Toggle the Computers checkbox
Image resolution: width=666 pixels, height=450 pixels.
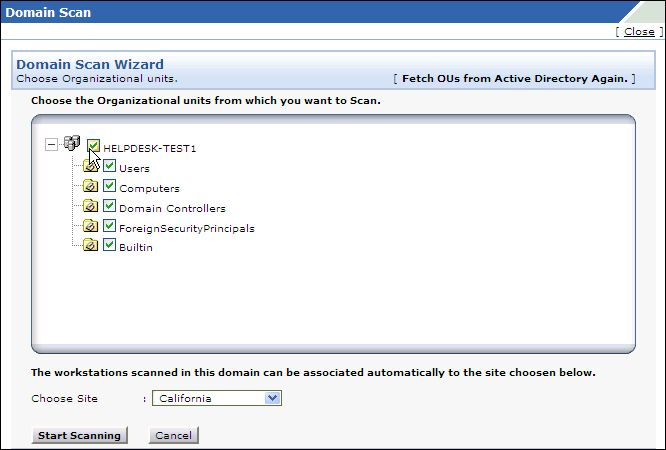110,186
